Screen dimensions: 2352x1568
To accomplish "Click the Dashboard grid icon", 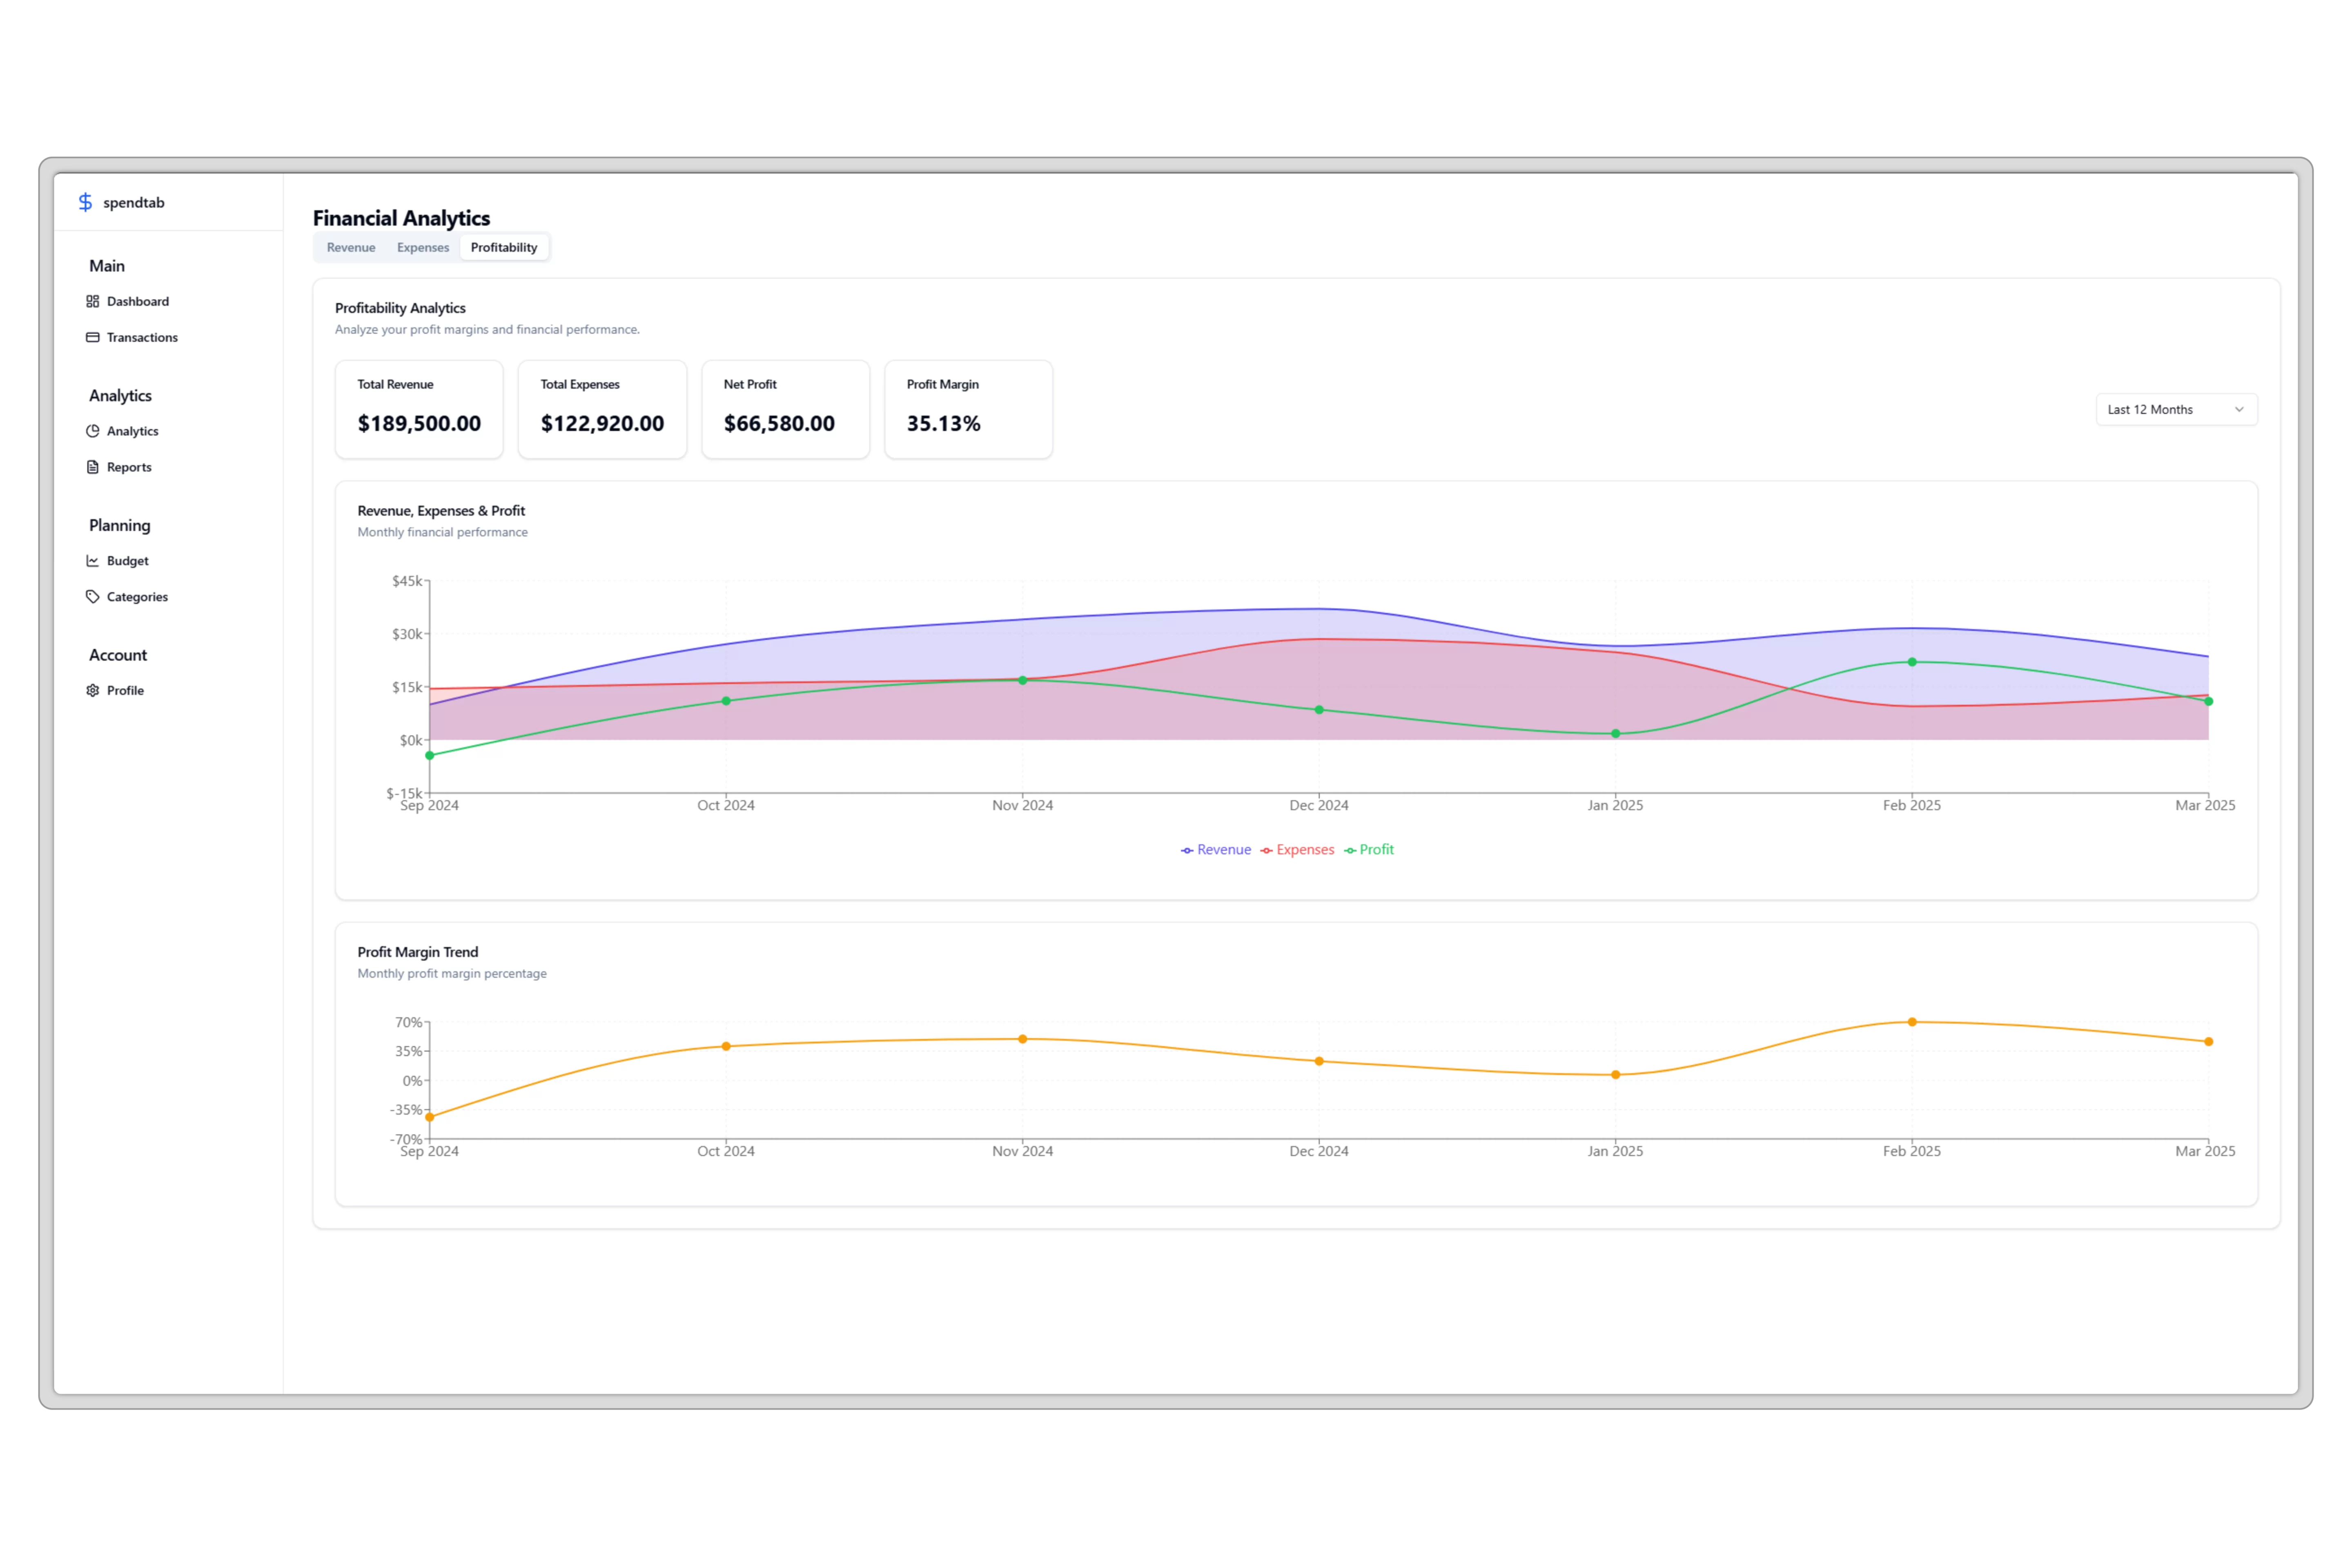I will coord(93,301).
